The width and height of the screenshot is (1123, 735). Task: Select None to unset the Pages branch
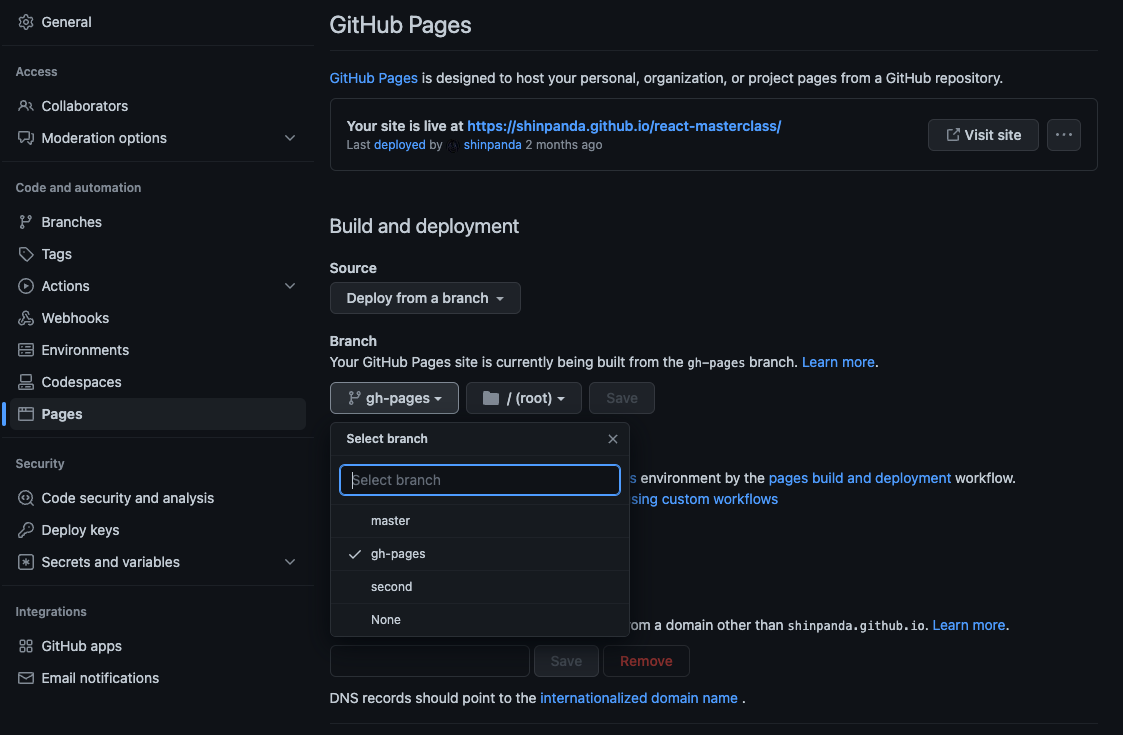click(x=386, y=619)
